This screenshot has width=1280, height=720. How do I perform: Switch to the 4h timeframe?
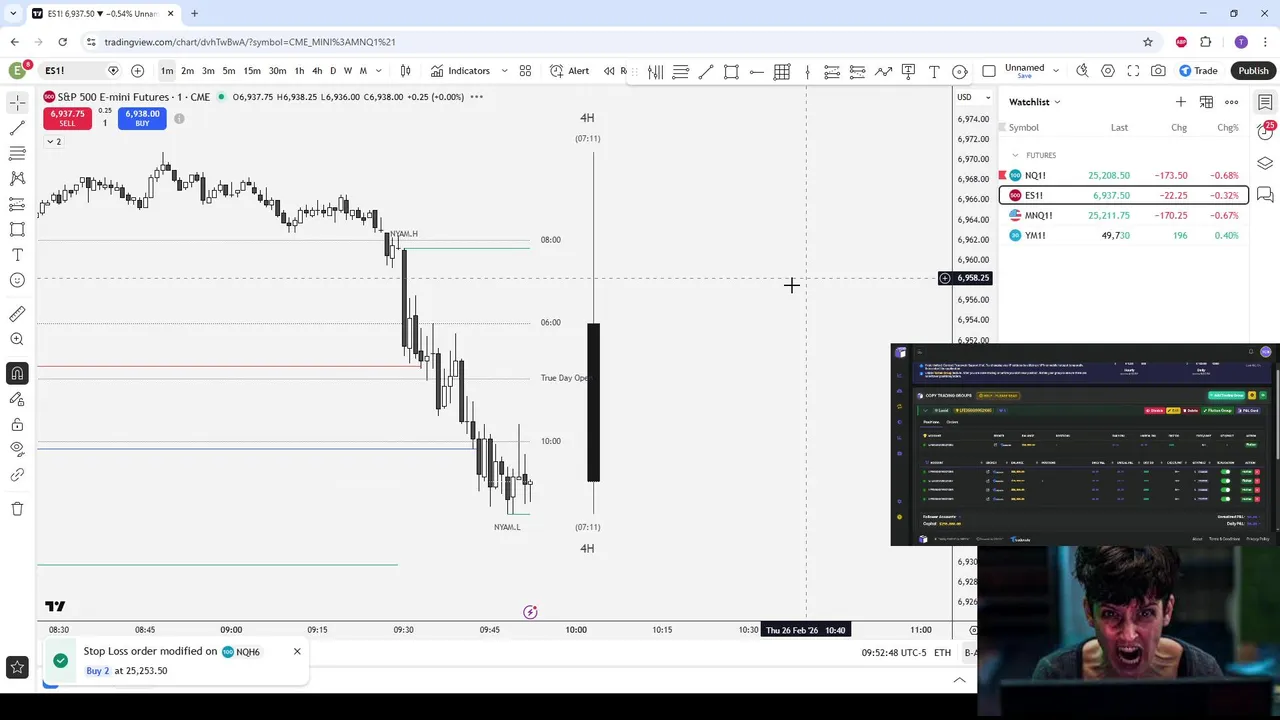317,71
